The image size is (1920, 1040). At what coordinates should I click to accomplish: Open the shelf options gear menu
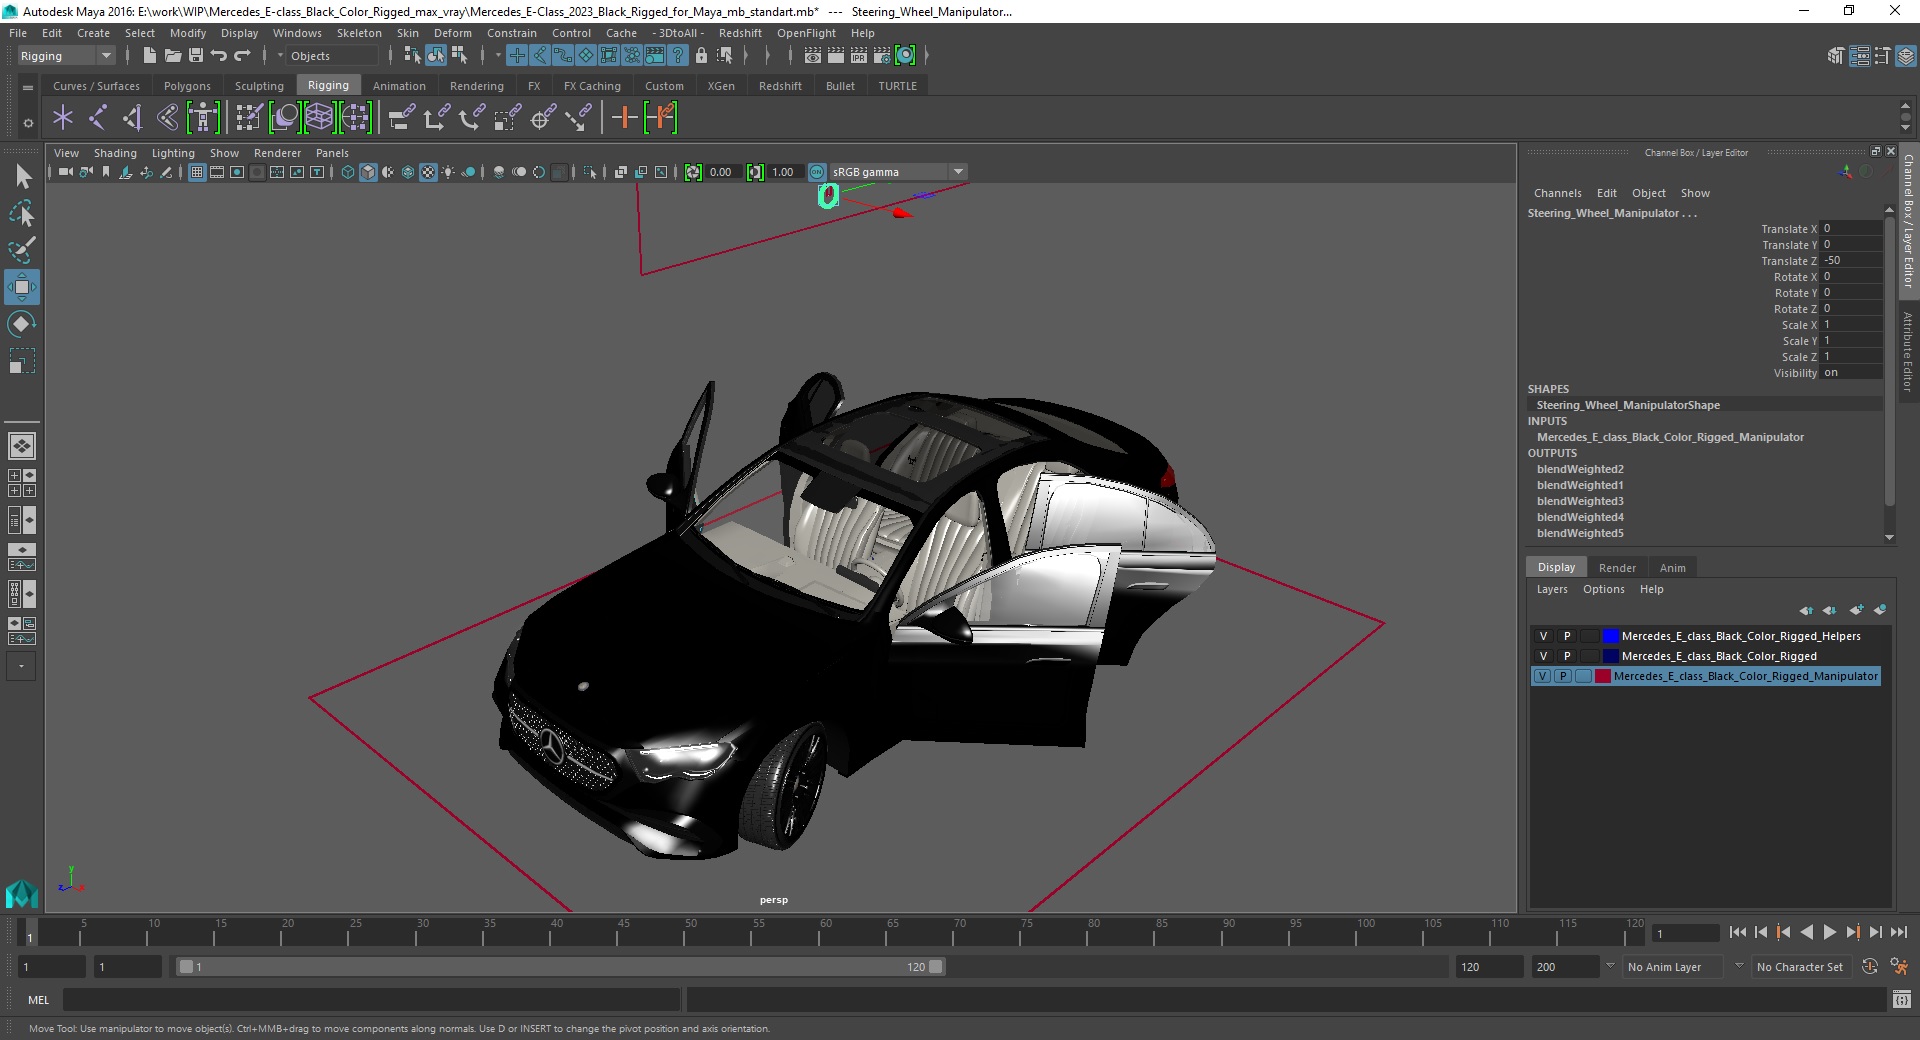click(28, 123)
